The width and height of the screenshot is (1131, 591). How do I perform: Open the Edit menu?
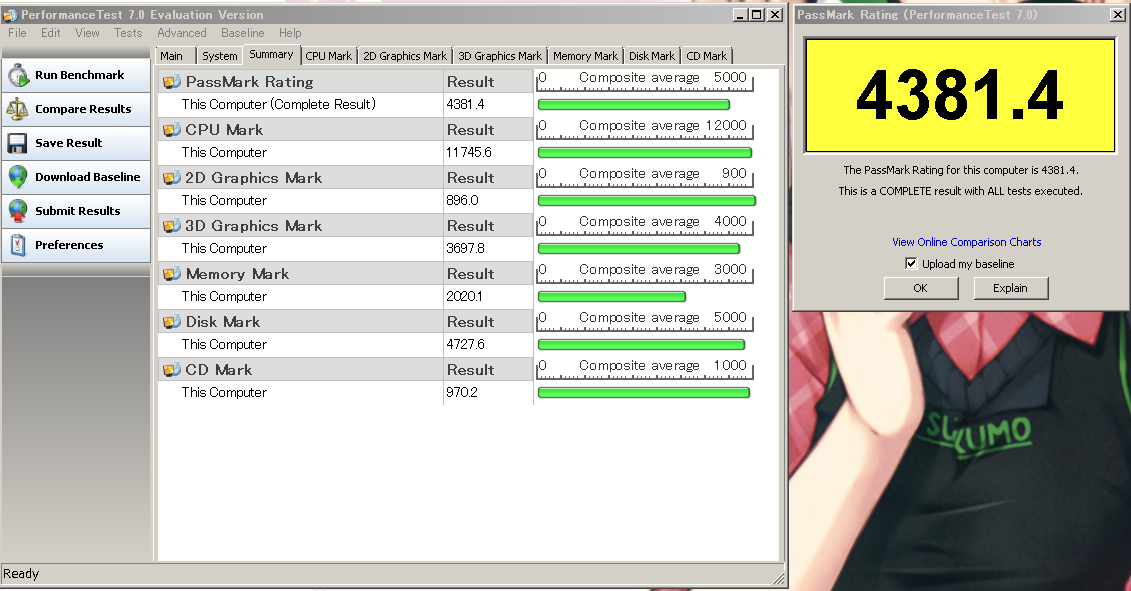click(50, 33)
